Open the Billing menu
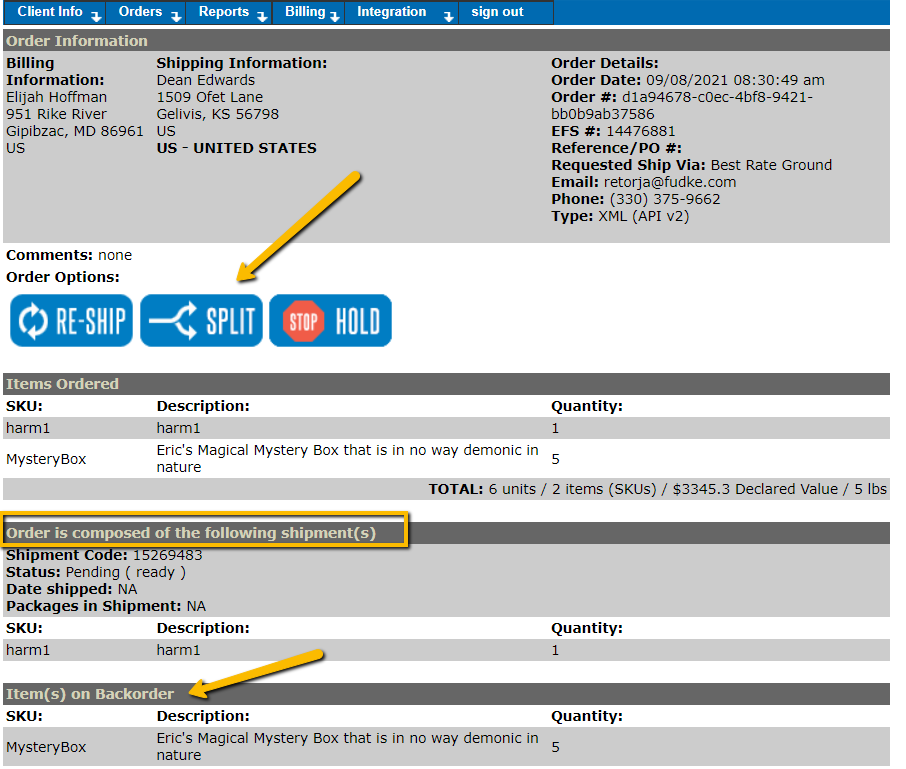 pyautogui.click(x=308, y=12)
